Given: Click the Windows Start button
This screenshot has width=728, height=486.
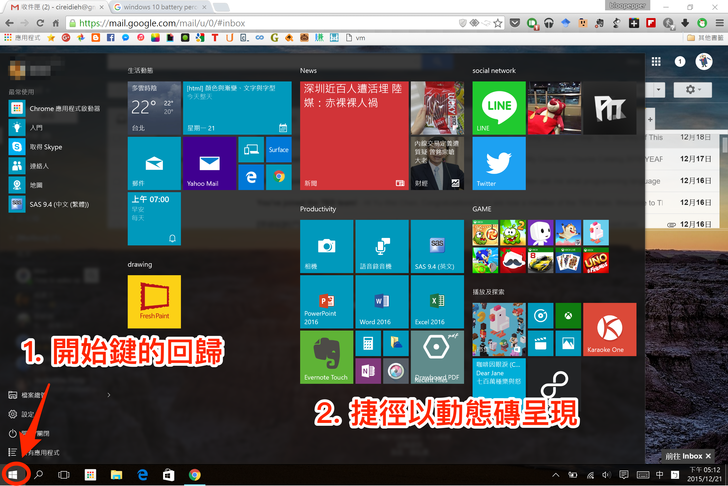Looking at the screenshot, I should click(x=13, y=474).
